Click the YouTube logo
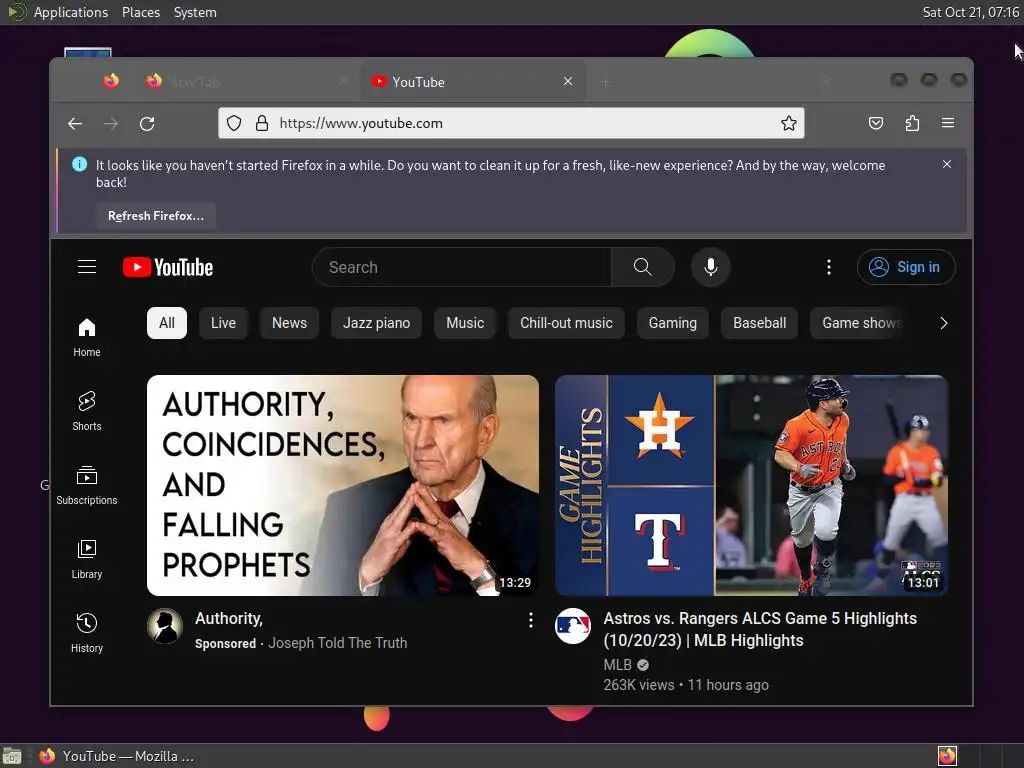The width and height of the screenshot is (1024, 768). pos(168,267)
